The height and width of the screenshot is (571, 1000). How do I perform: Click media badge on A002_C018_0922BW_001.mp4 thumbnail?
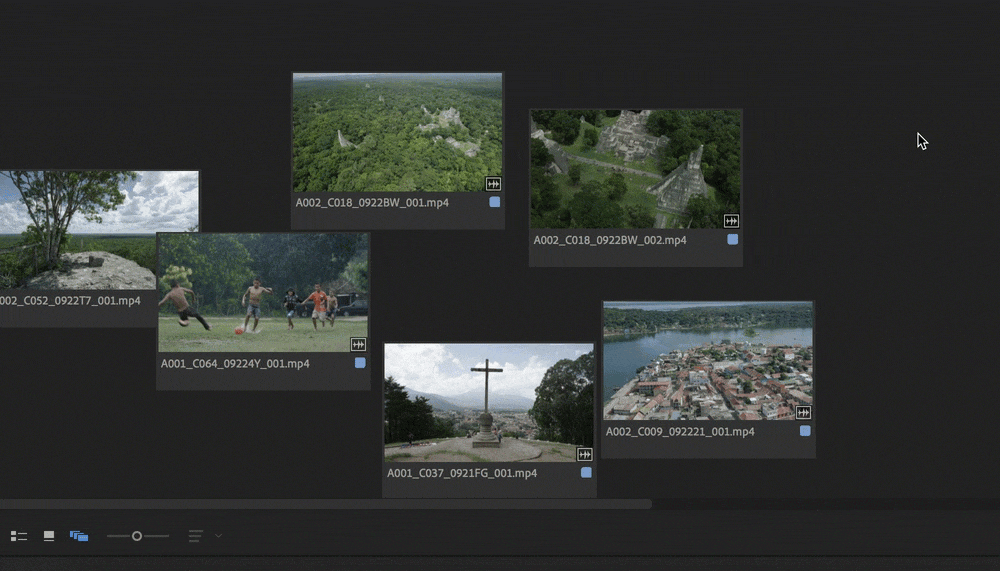point(492,184)
